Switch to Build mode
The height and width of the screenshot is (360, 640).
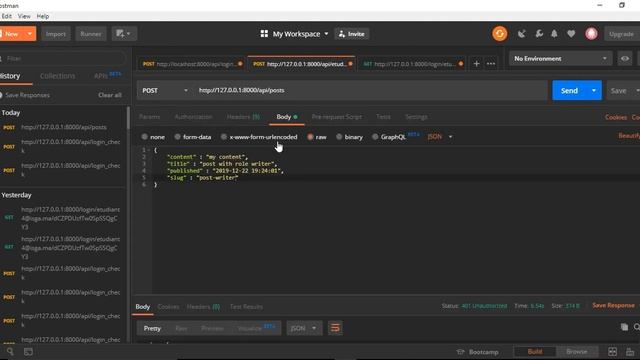coord(535,351)
